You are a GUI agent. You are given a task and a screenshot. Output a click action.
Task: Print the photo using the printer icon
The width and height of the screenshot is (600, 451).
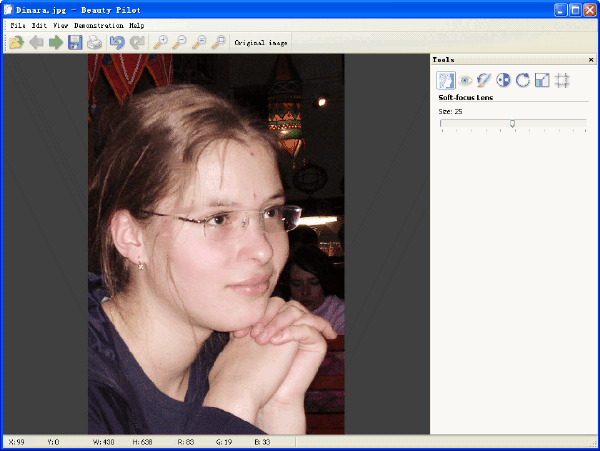[x=94, y=43]
